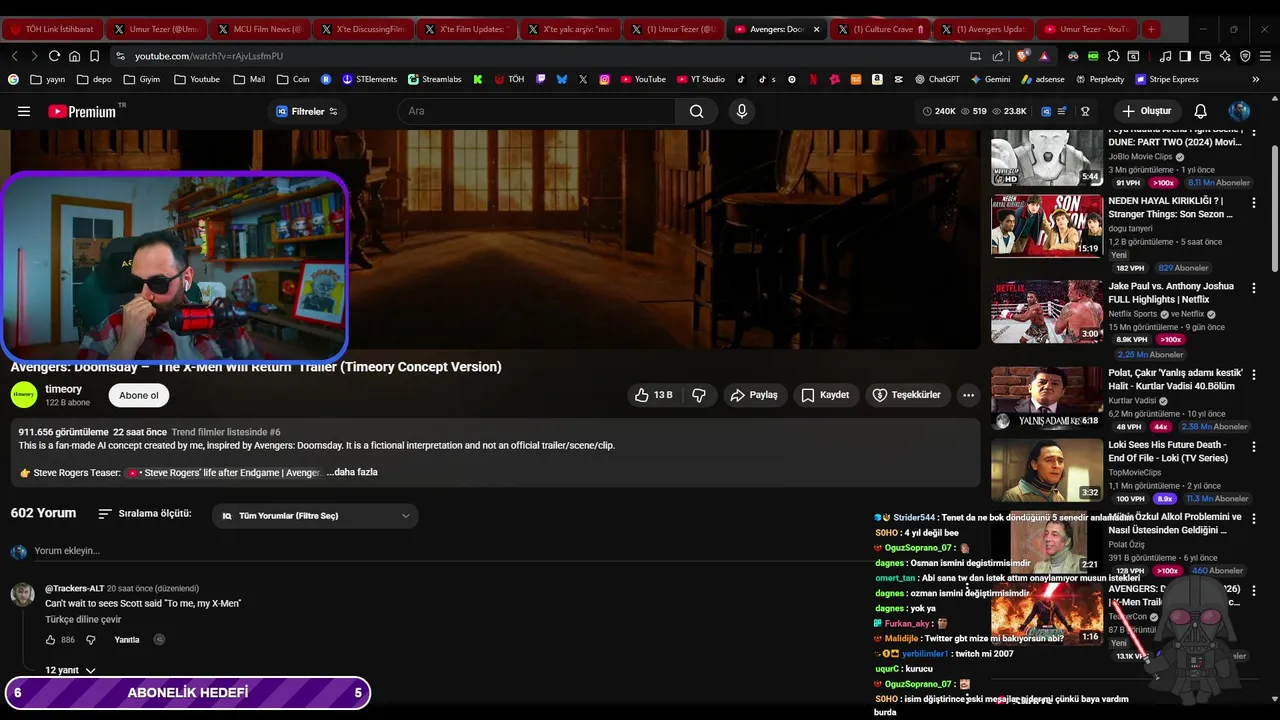The height and width of the screenshot is (720, 1280).
Task: Open more actions ellipsis under video
Action: coord(968,395)
